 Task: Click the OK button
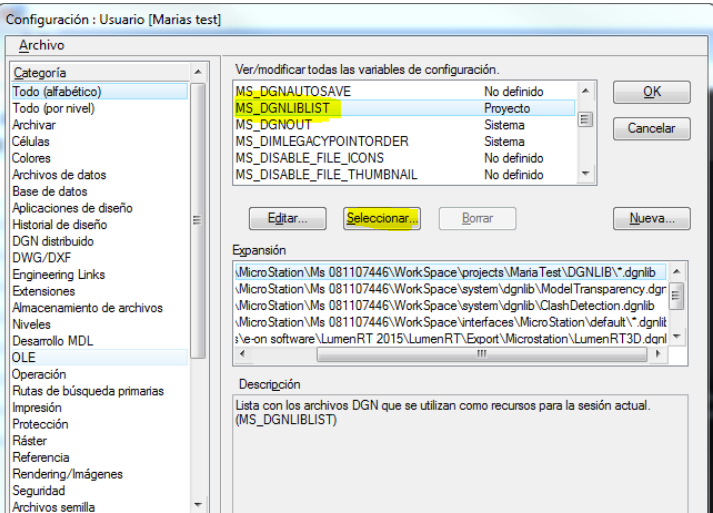coord(651,92)
